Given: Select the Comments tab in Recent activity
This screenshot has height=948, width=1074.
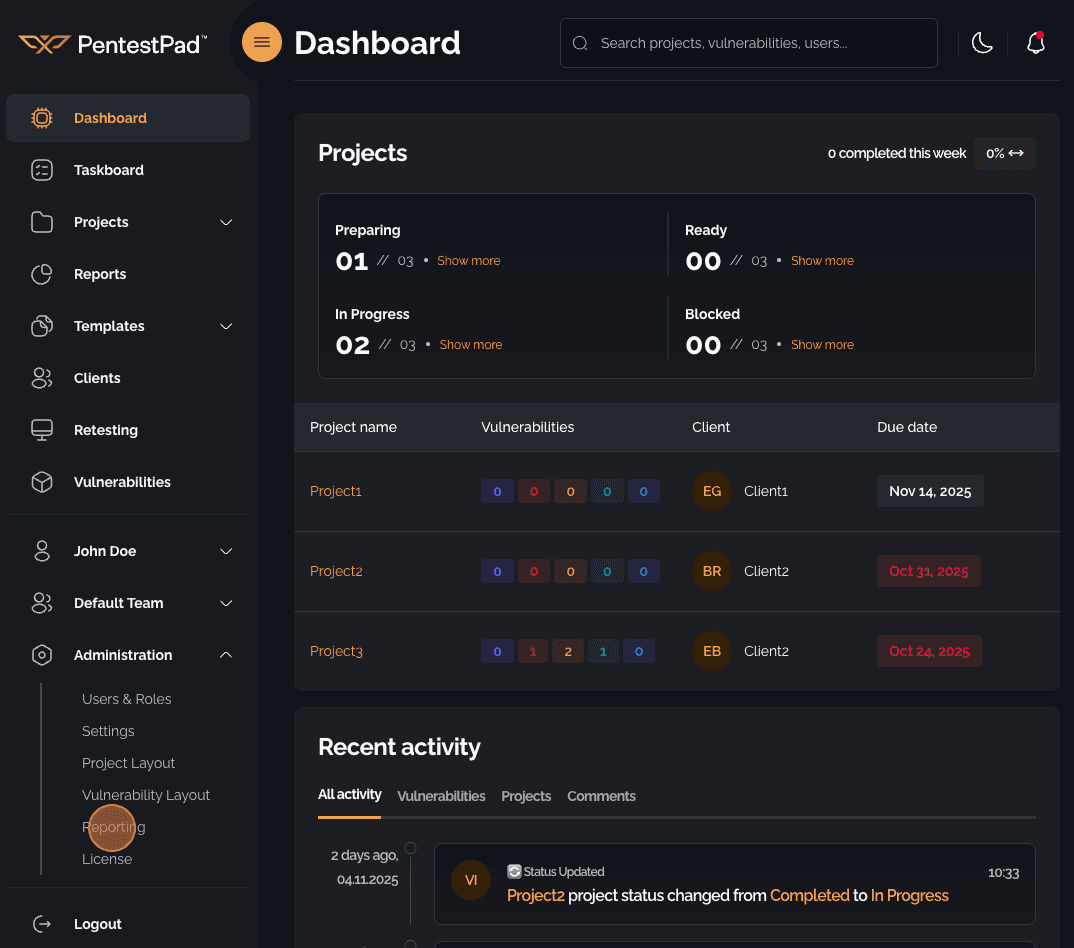Looking at the screenshot, I should (601, 796).
